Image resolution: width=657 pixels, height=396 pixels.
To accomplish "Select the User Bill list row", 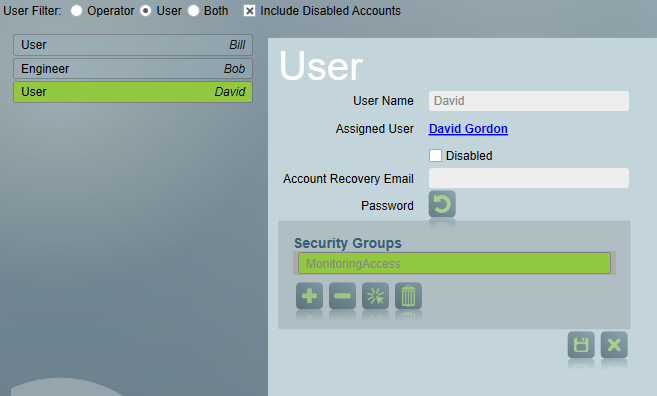I will click(133, 45).
